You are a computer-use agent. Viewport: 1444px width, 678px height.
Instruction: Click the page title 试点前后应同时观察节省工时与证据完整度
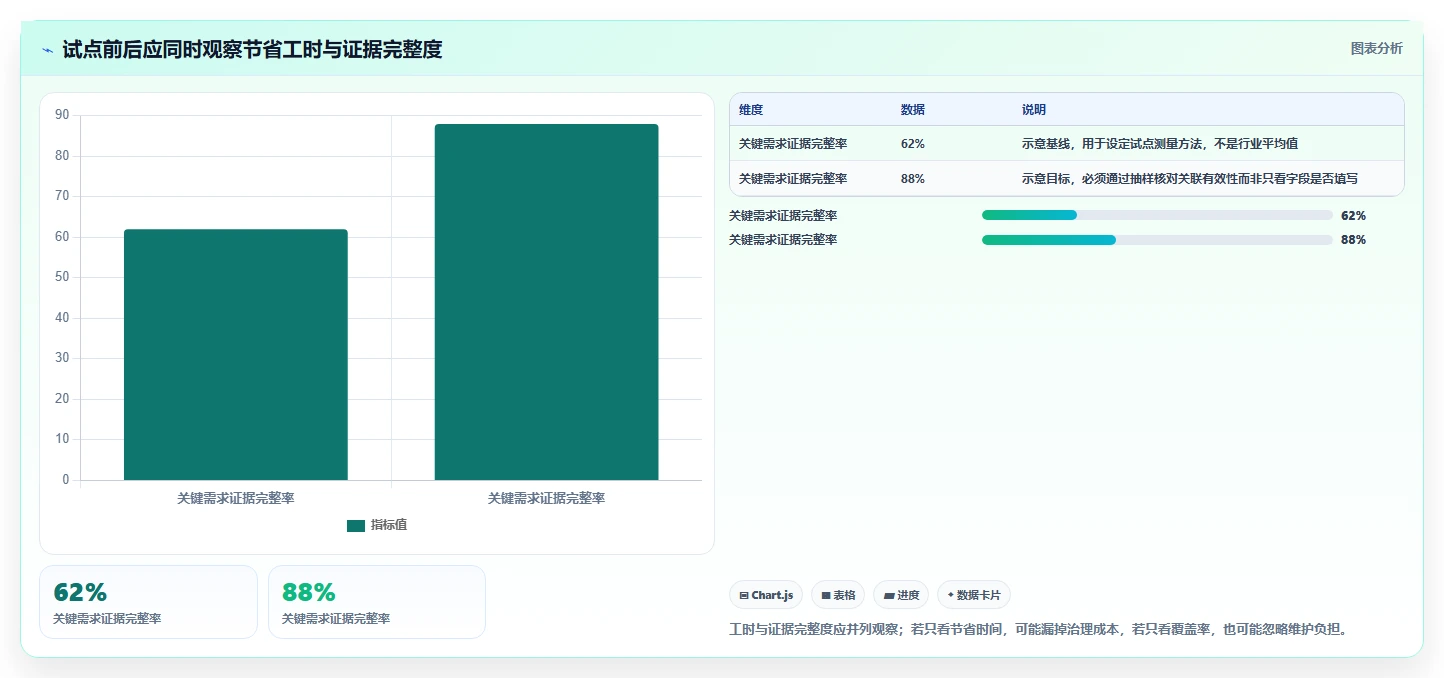(x=252, y=49)
